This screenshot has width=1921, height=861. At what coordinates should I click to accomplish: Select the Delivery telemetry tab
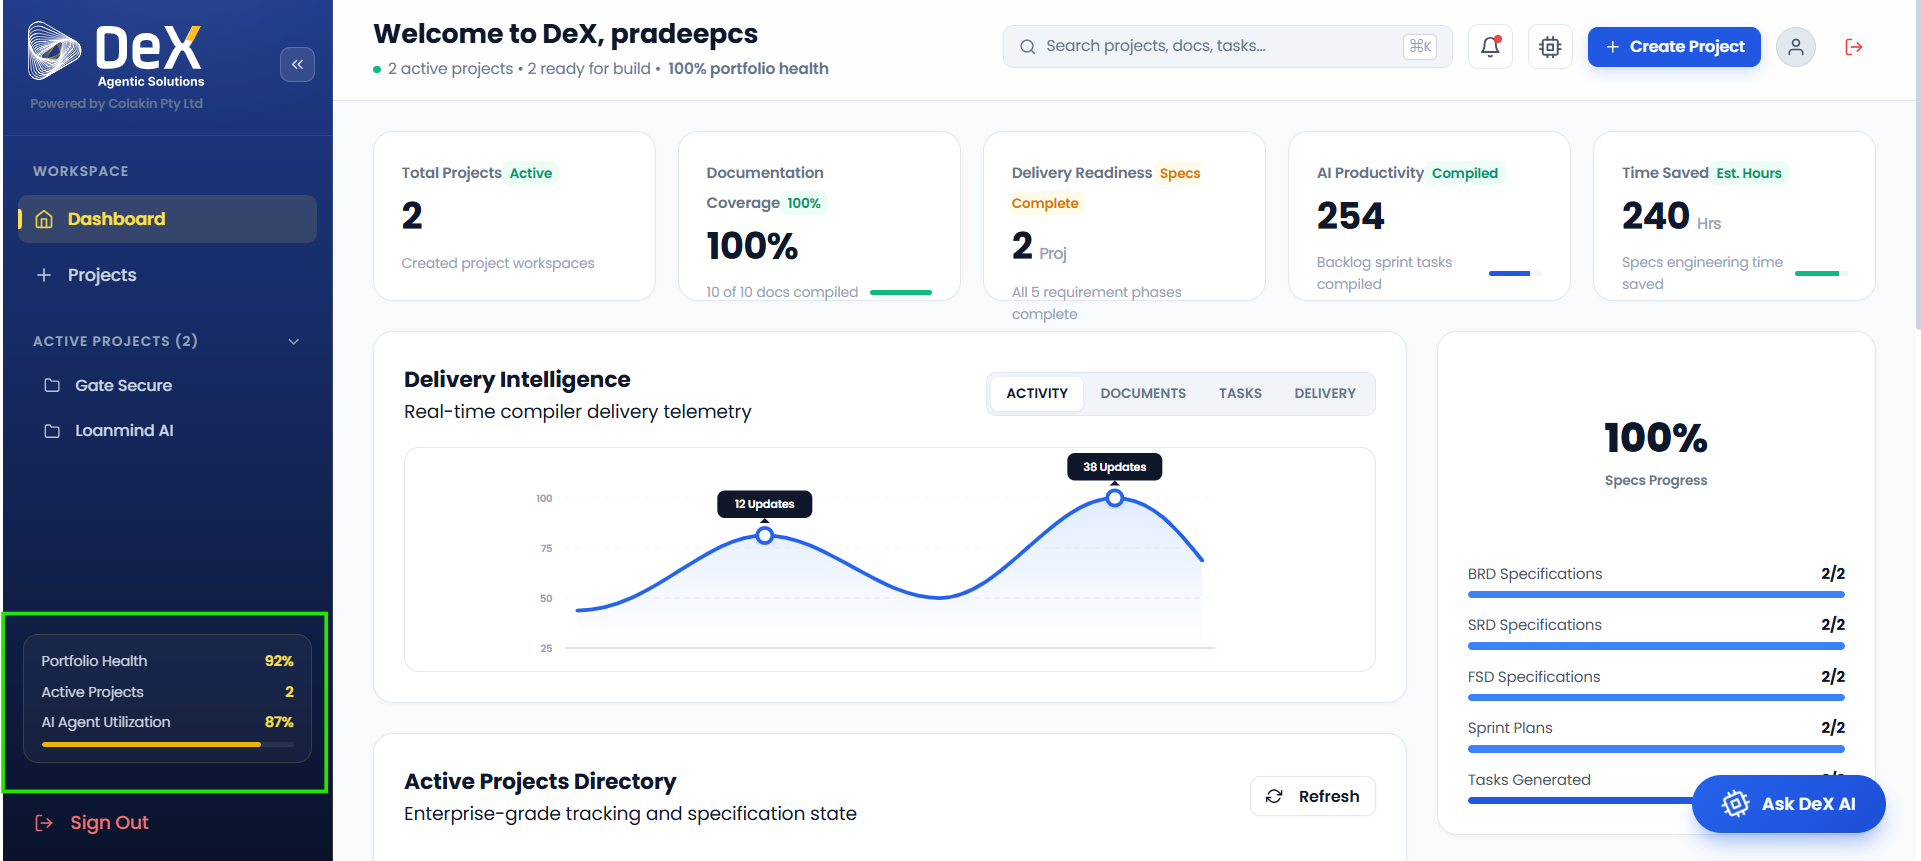click(1325, 393)
